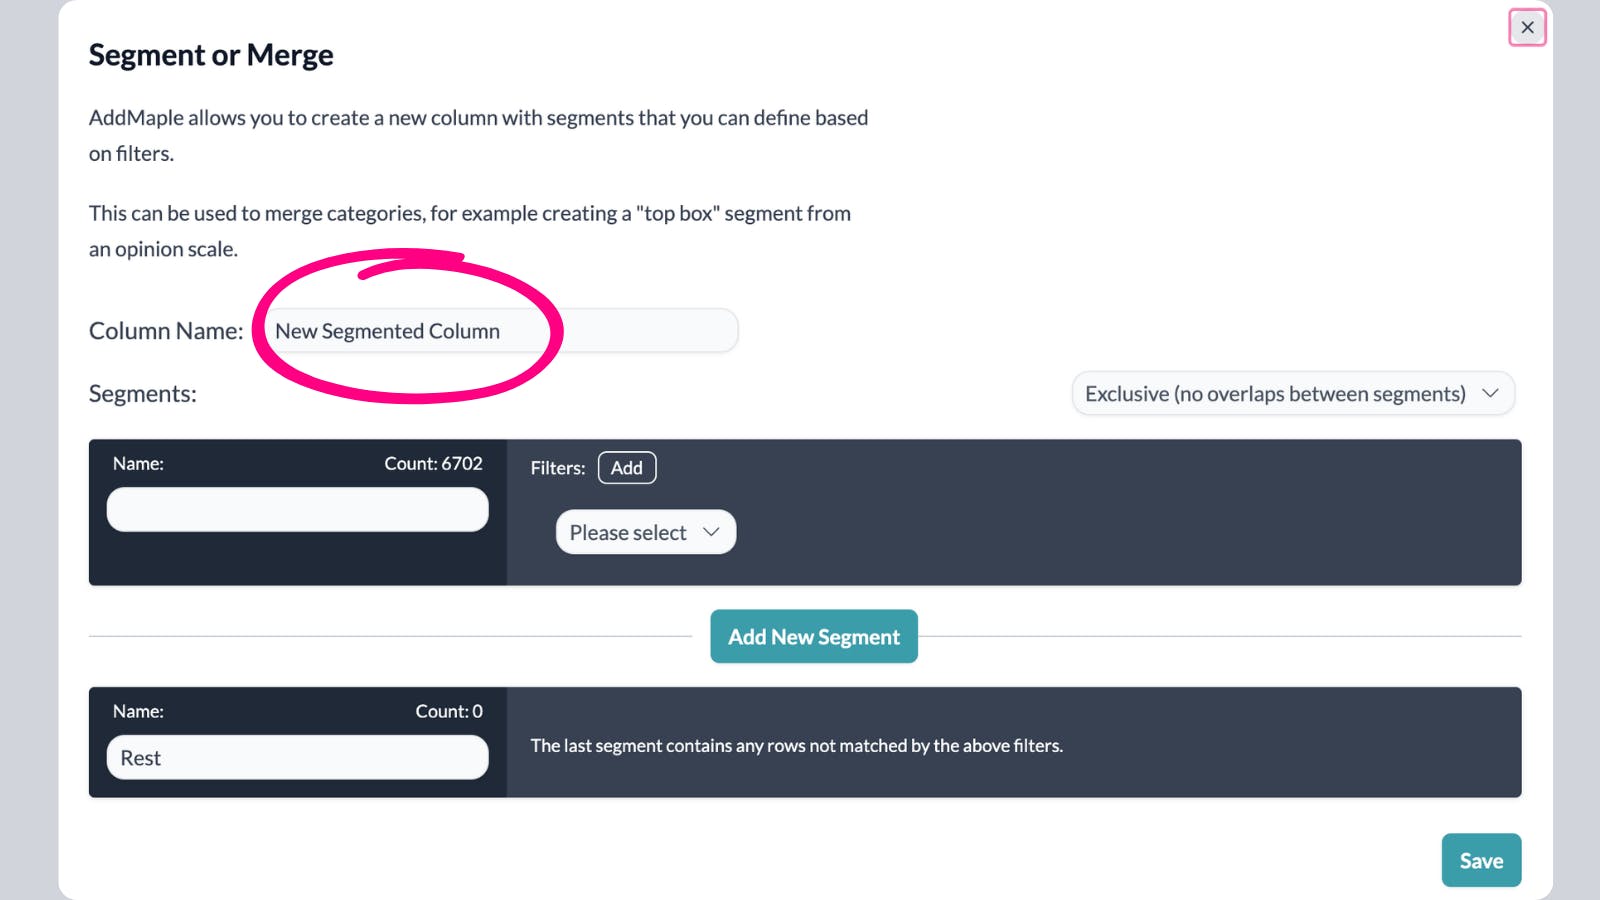
Task: Click the Column Name label
Action: (166, 330)
